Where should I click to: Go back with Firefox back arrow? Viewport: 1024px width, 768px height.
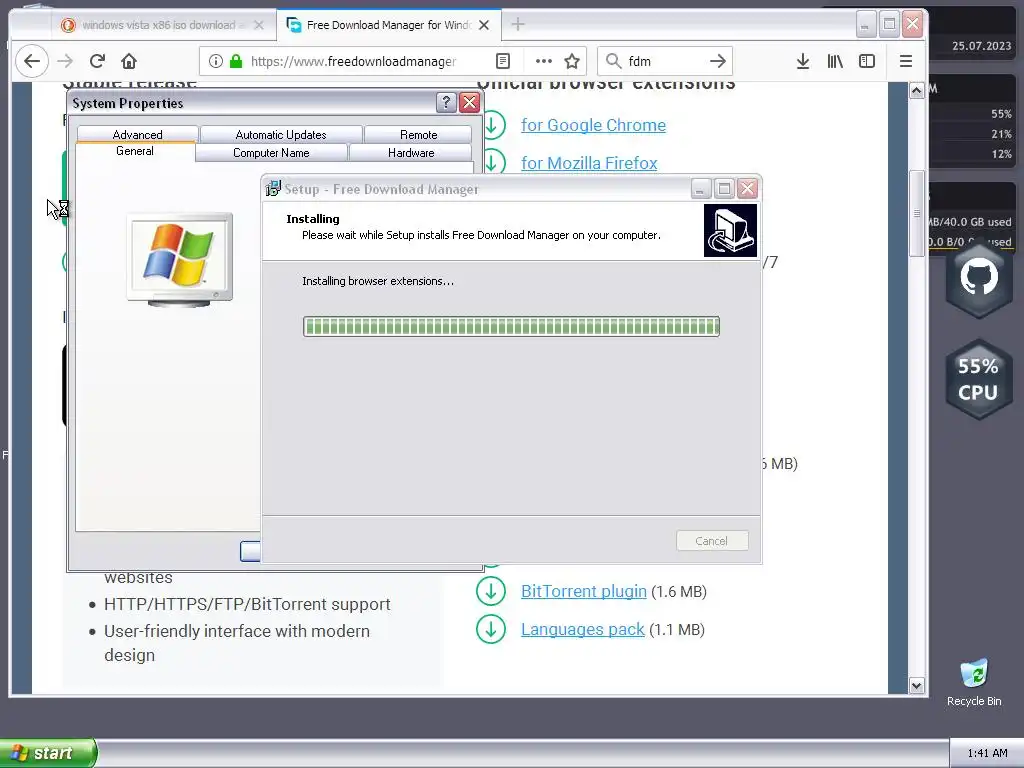click(31, 61)
